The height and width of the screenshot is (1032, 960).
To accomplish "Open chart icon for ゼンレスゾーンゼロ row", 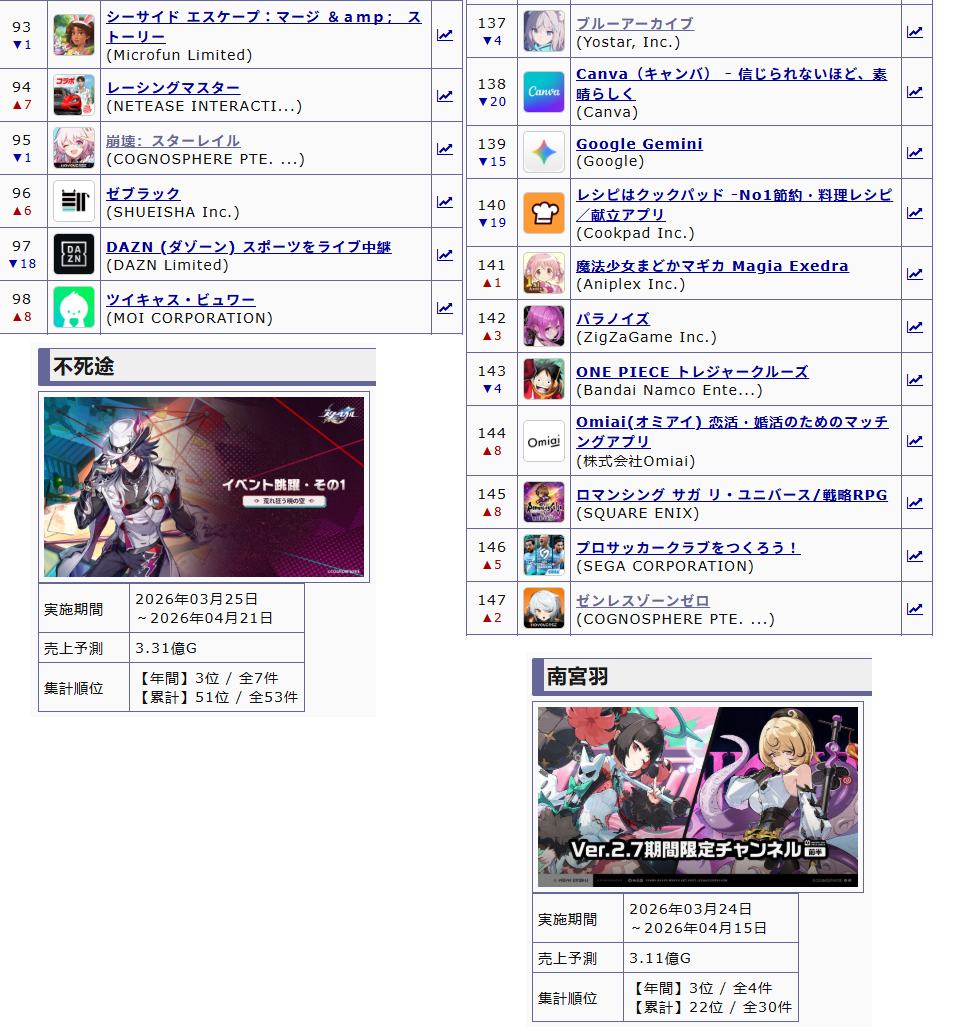I will point(915,609).
